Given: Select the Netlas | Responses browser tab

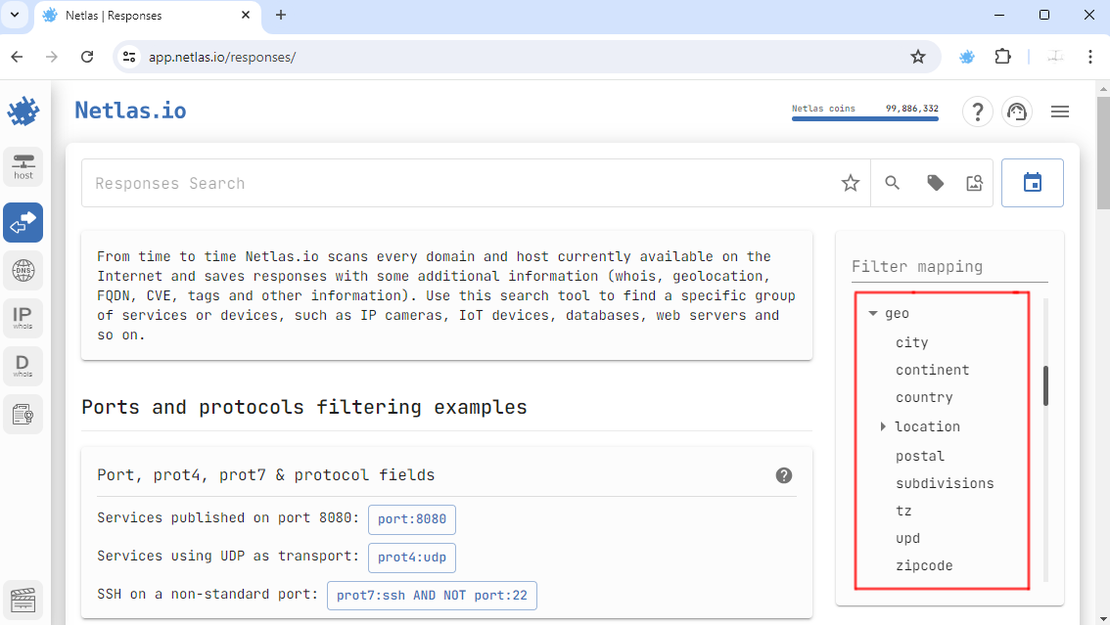Looking at the screenshot, I should coord(140,15).
